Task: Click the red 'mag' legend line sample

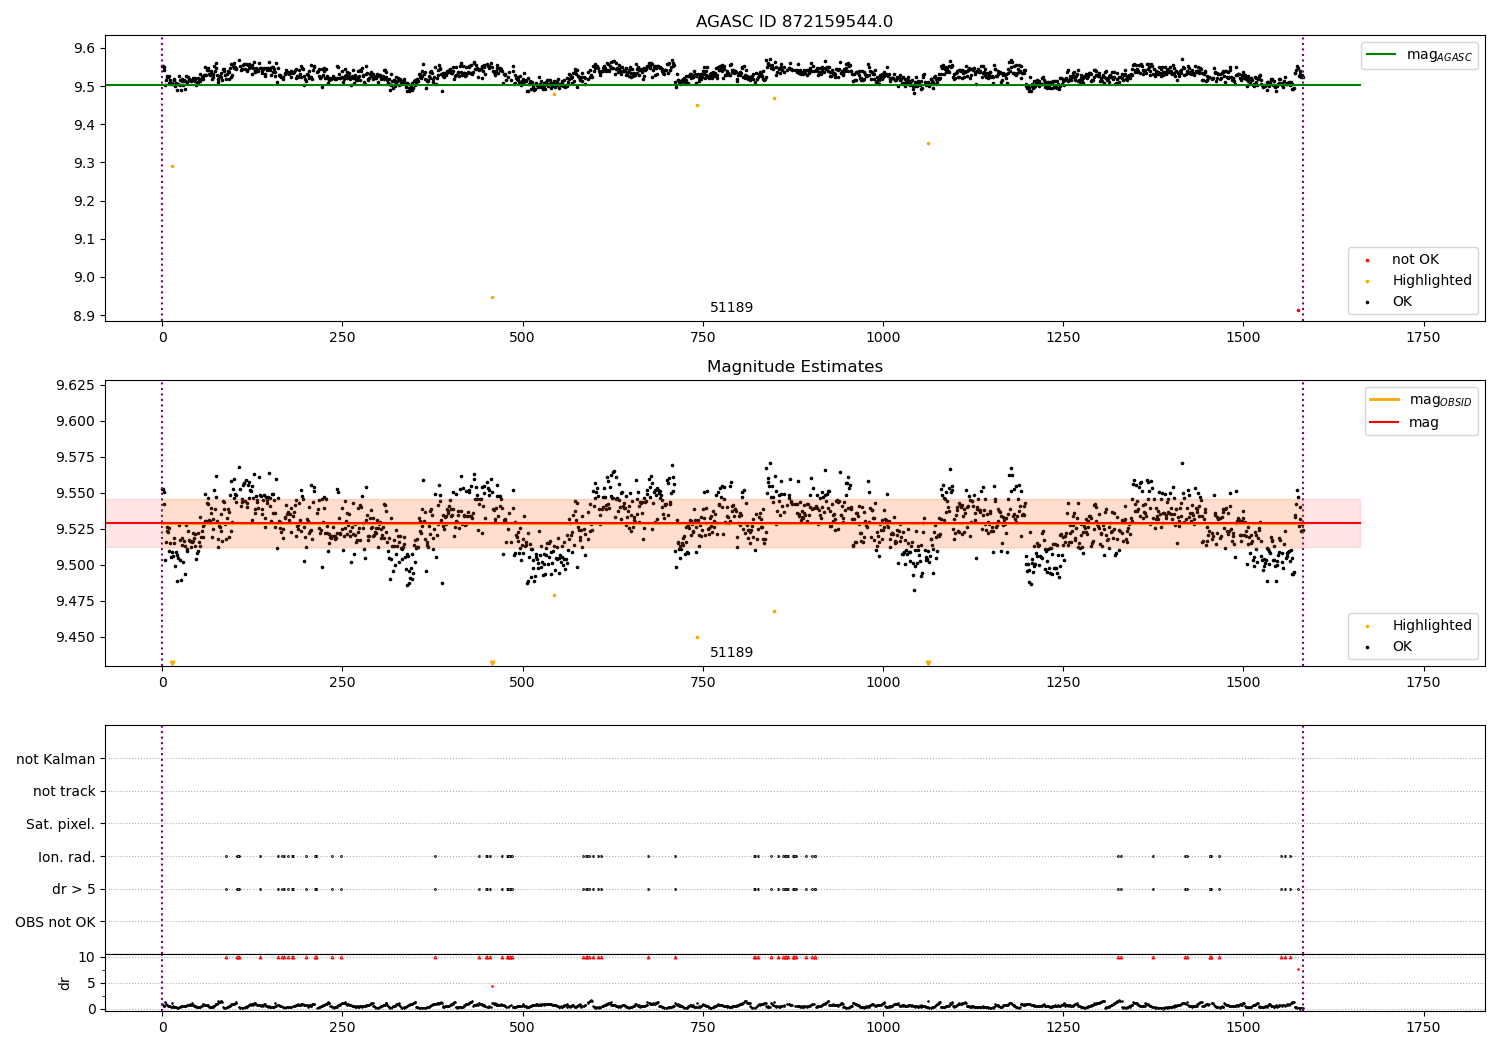Action: pos(1385,422)
